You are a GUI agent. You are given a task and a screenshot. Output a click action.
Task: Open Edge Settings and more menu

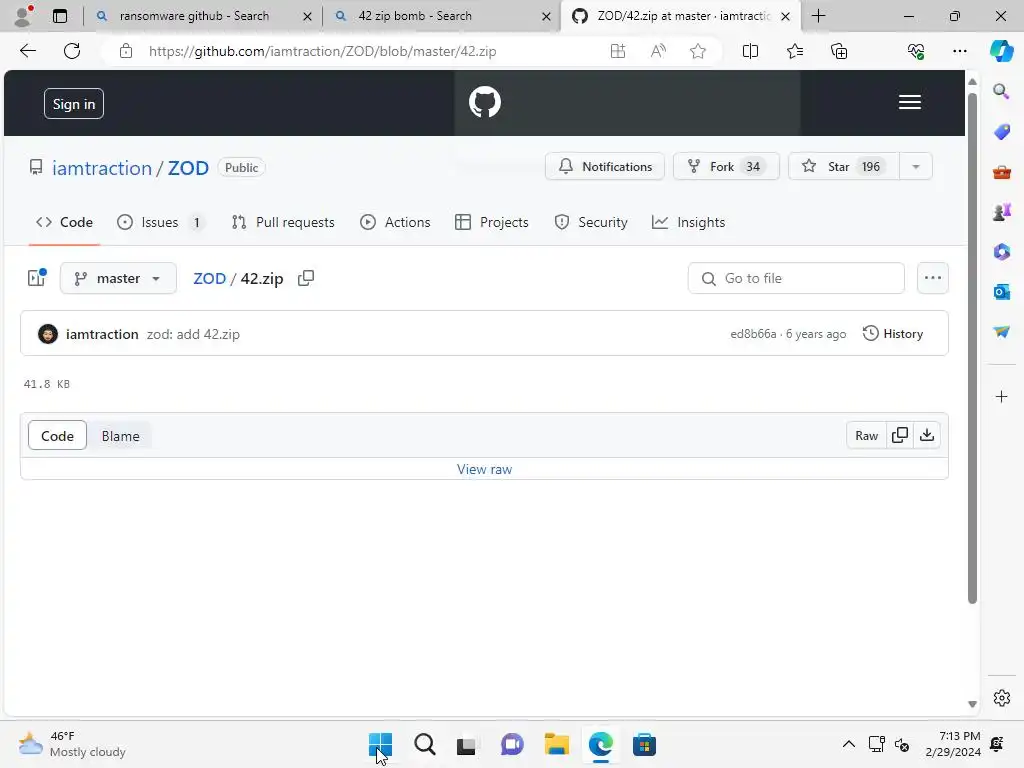click(959, 51)
